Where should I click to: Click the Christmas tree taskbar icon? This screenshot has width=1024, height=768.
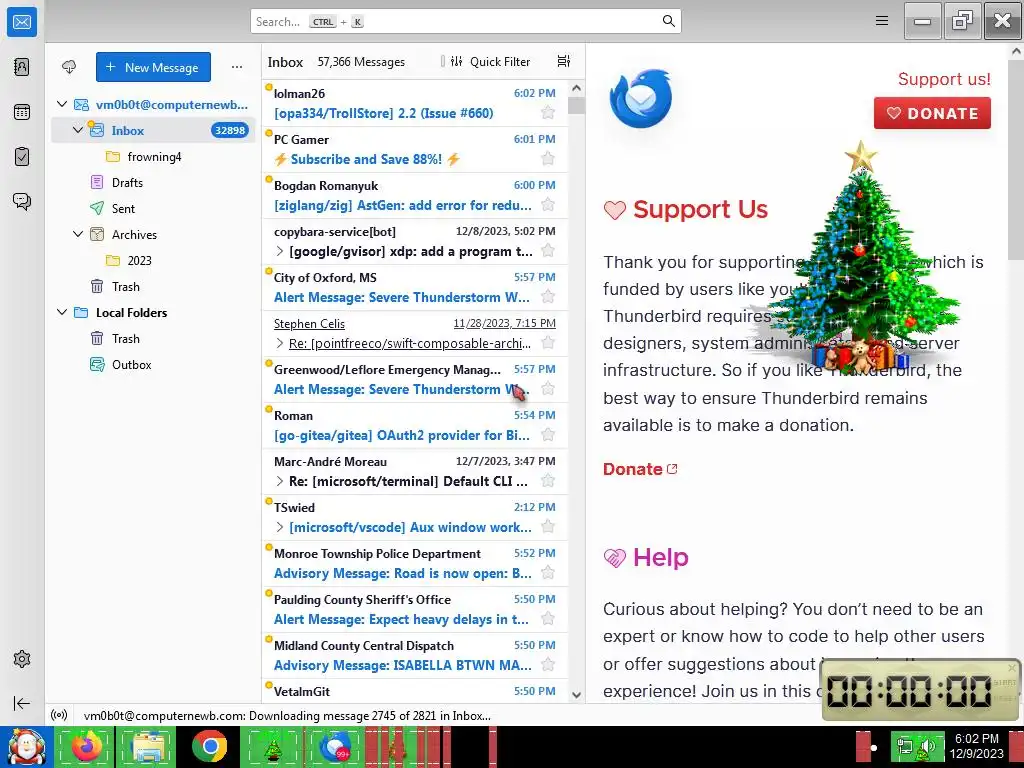pos(272,746)
